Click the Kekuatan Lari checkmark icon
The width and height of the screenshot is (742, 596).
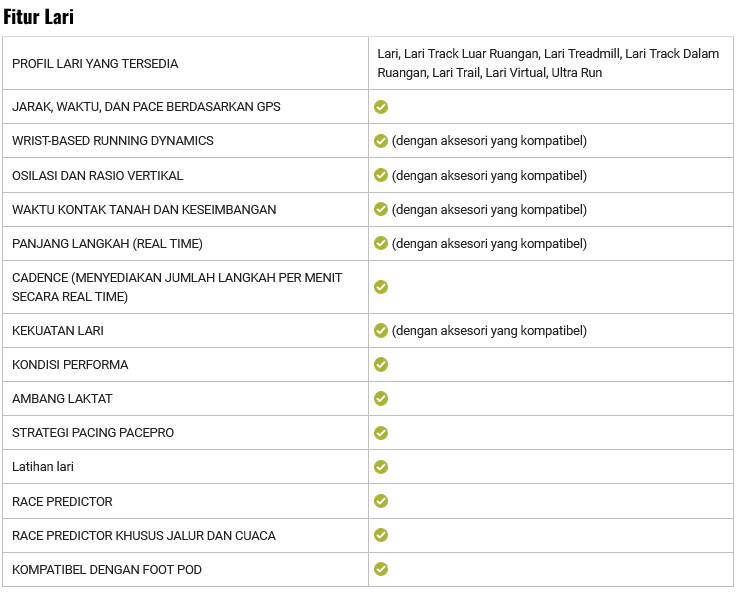click(x=381, y=330)
